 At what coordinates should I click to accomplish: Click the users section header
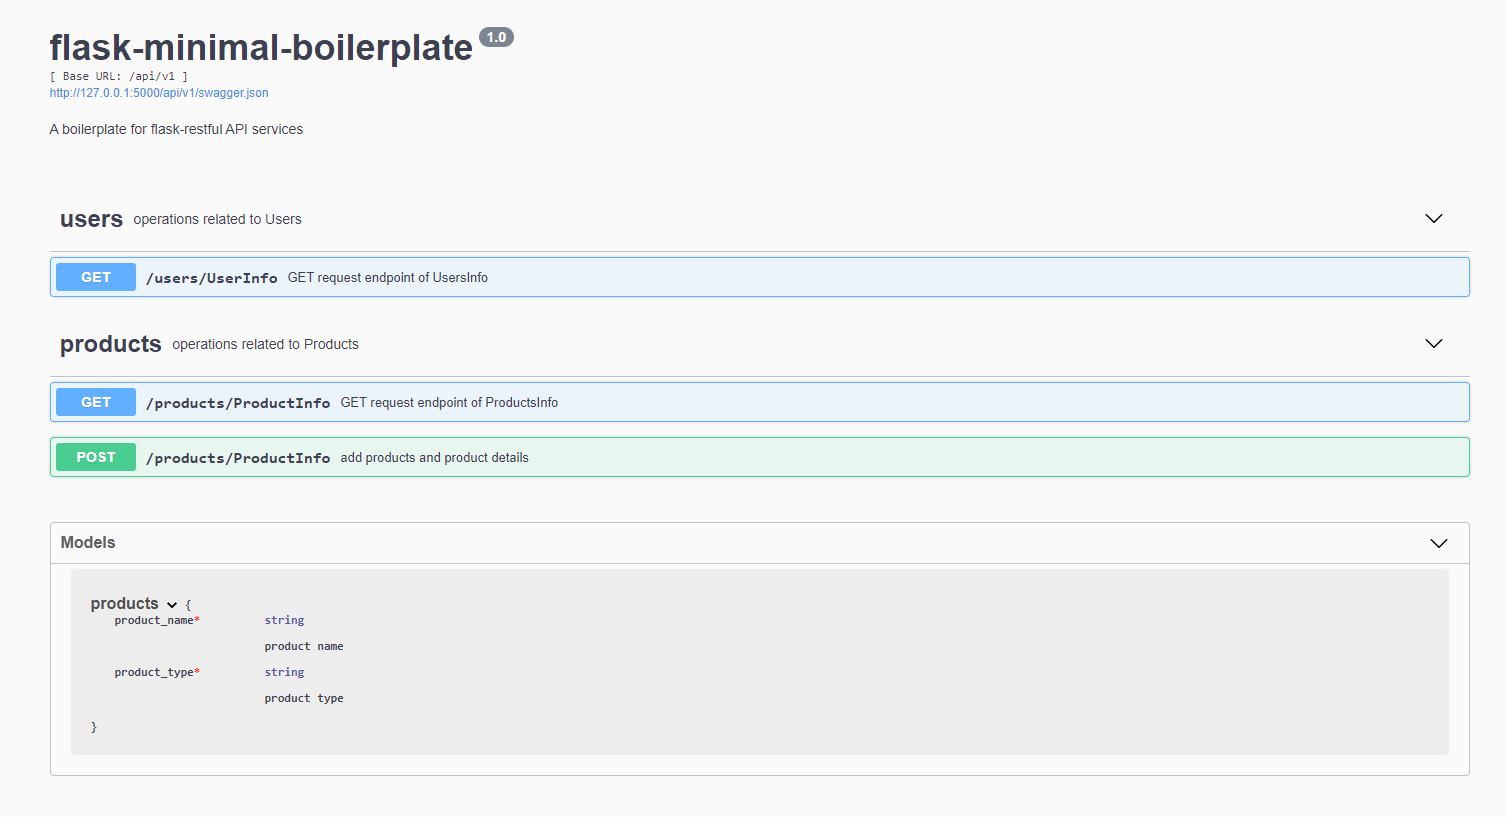point(91,219)
